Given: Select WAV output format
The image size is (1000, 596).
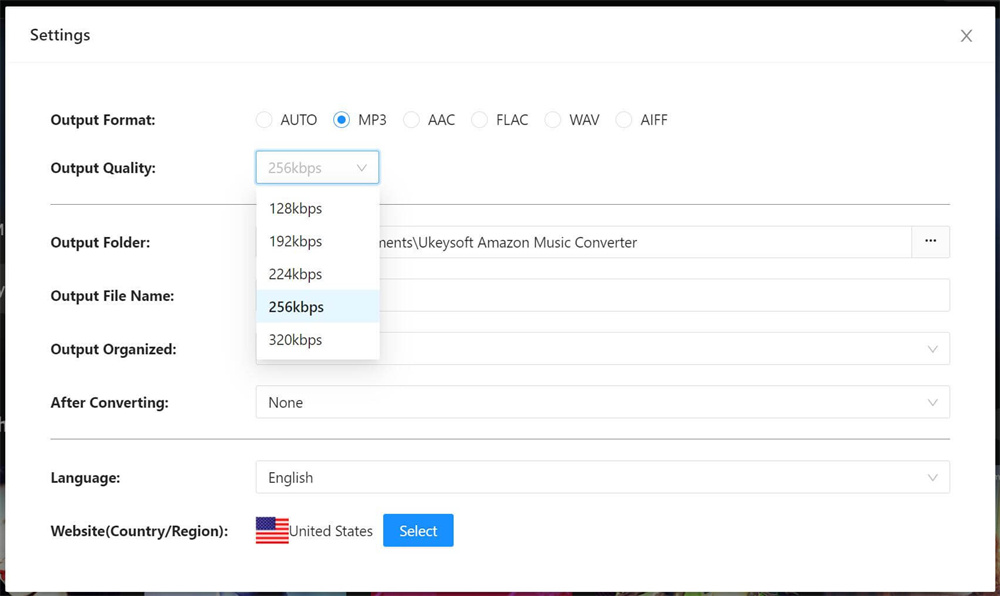Looking at the screenshot, I should [553, 119].
